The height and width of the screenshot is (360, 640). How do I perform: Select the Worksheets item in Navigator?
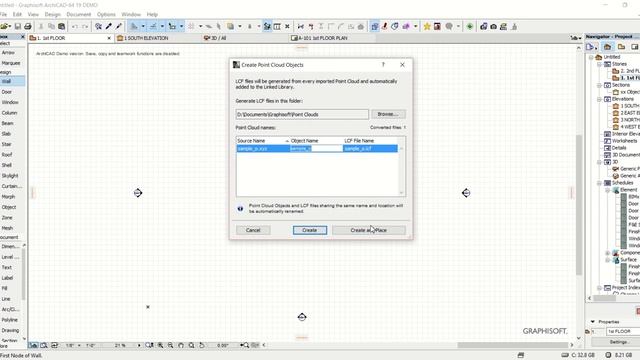[624, 141]
